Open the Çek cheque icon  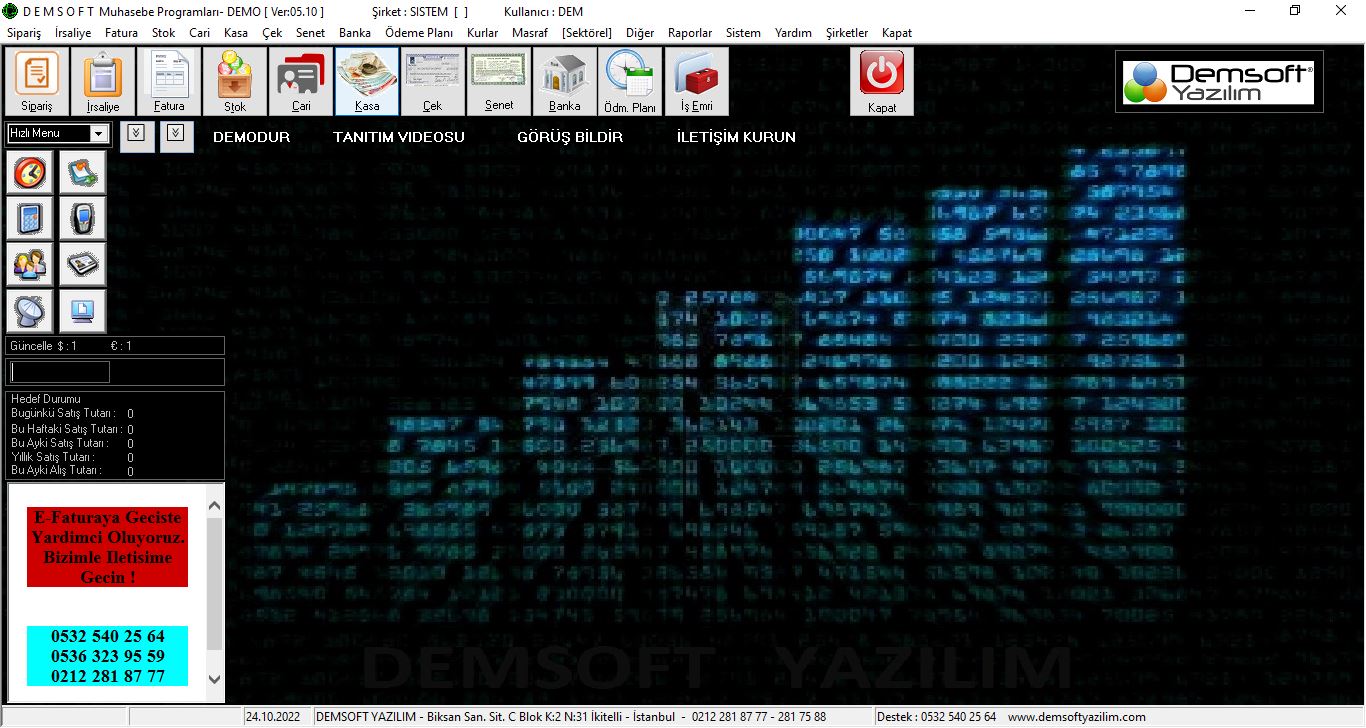(x=432, y=82)
